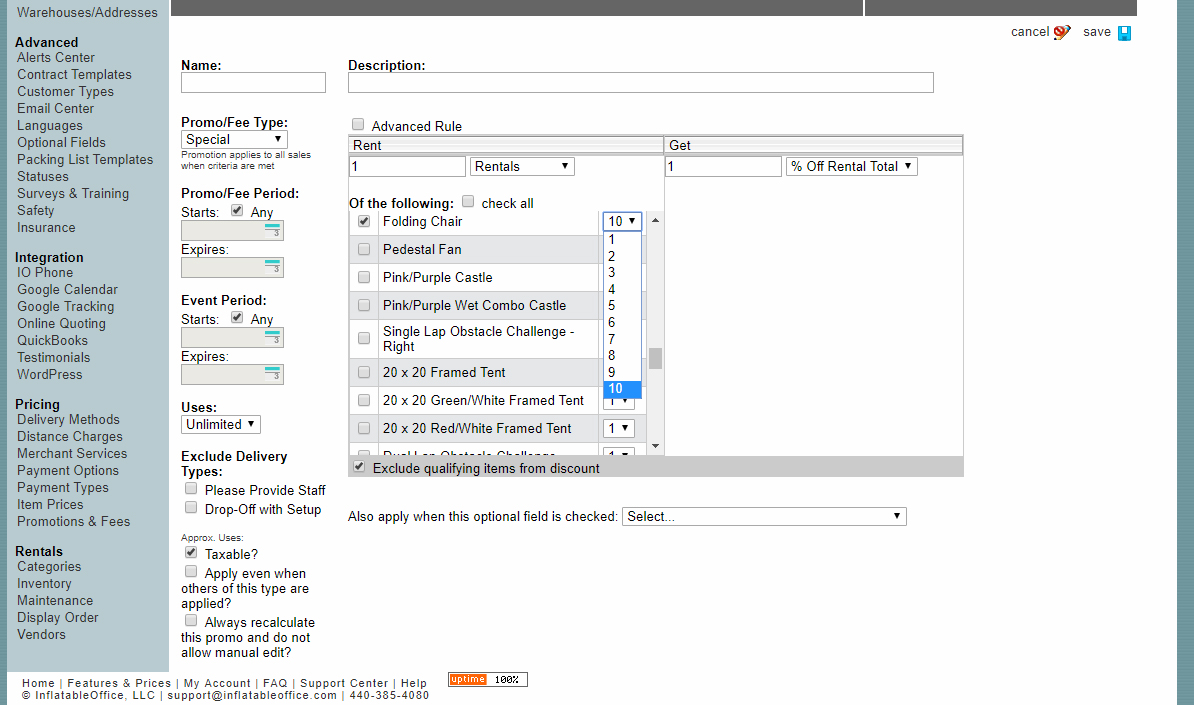Screen dimensions: 1194x705
Task: Open calendar icon in Promo/Fee Period Expires field
Action: (272, 268)
